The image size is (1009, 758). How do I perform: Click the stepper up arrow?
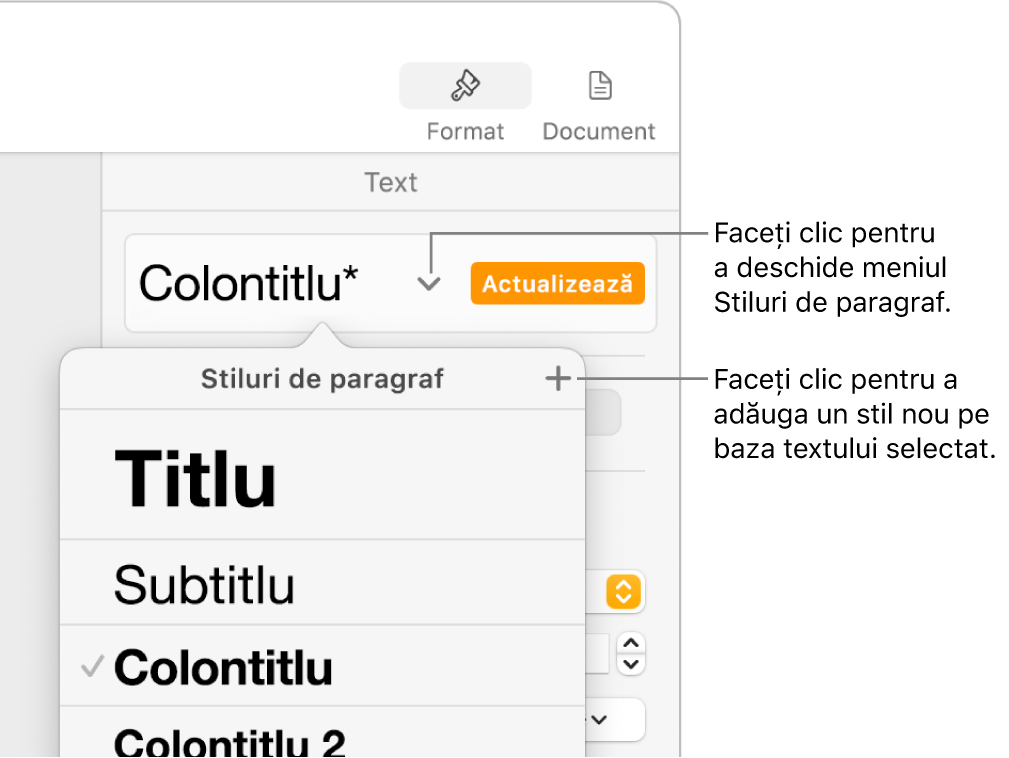tap(631, 643)
